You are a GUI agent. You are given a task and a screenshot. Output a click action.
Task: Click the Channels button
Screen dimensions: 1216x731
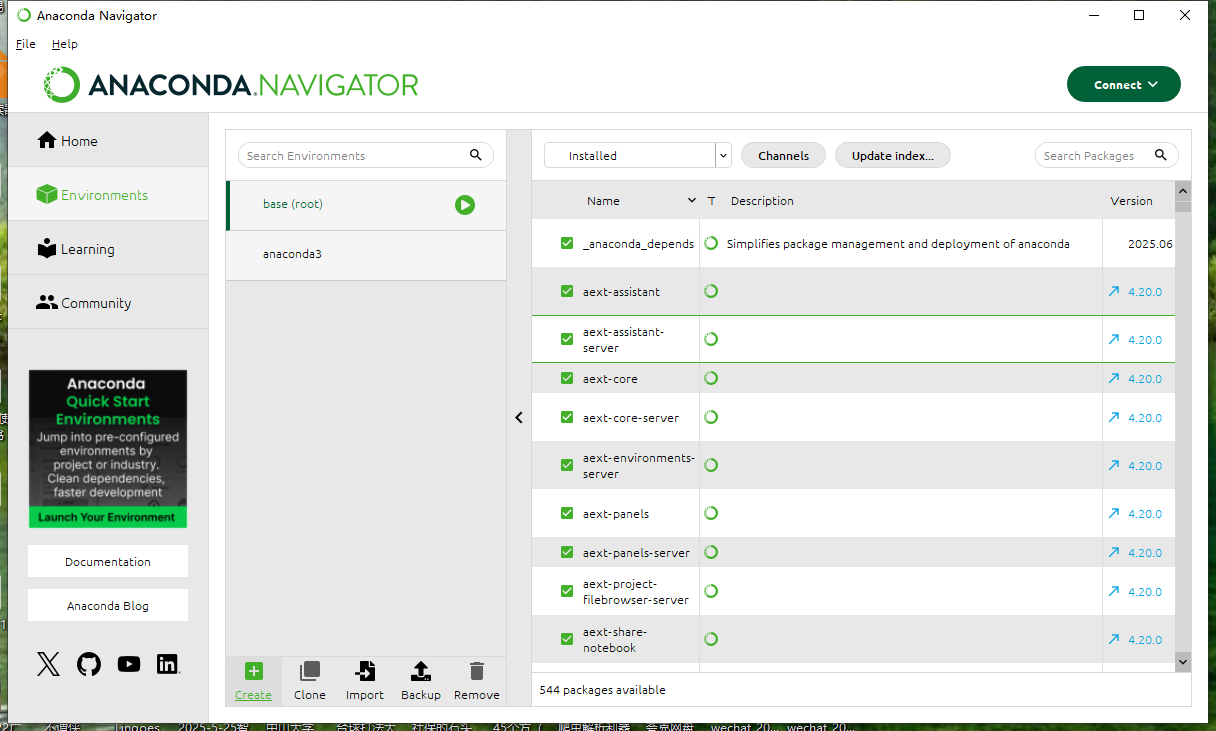[783, 155]
